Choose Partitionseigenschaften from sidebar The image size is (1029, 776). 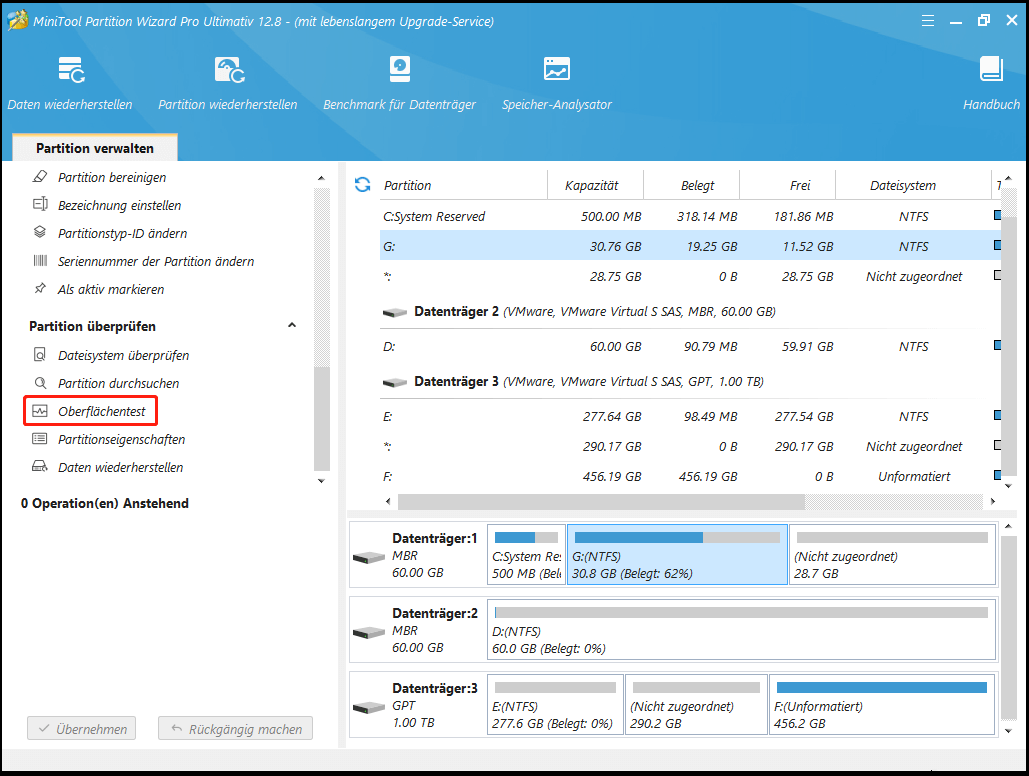tap(121, 439)
